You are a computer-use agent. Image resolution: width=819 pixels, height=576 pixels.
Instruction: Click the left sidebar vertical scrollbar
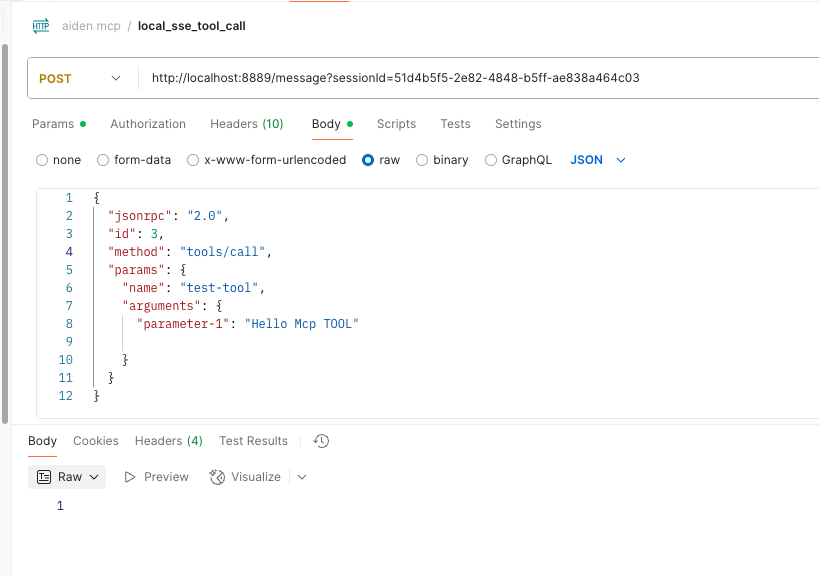[x=5, y=233]
